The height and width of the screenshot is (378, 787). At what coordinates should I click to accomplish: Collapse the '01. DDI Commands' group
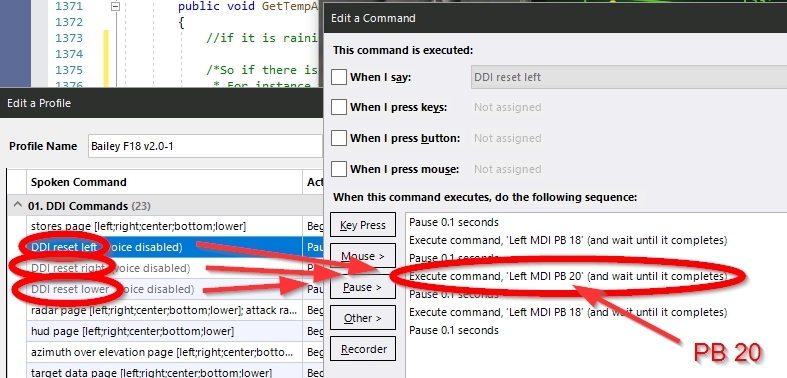[18, 206]
